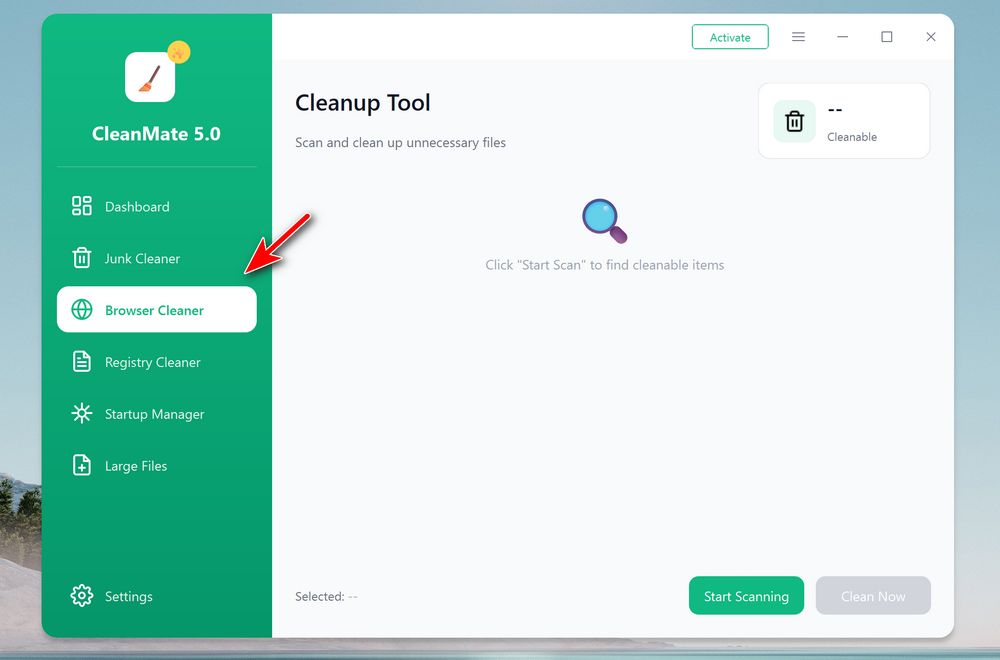Open Startup Manager via its sunburst icon

tap(81, 414)
